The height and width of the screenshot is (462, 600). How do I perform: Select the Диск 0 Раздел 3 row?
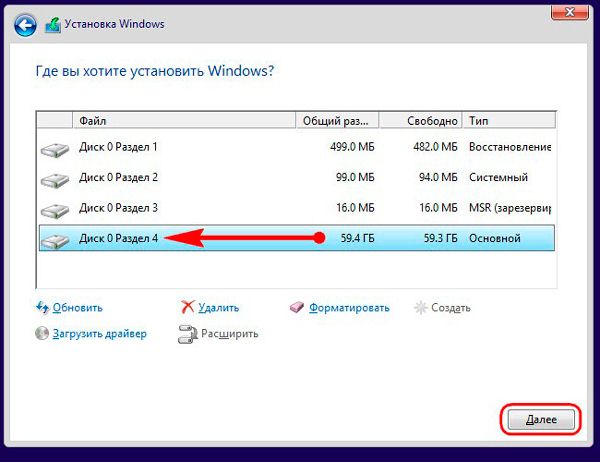[297, 208]
